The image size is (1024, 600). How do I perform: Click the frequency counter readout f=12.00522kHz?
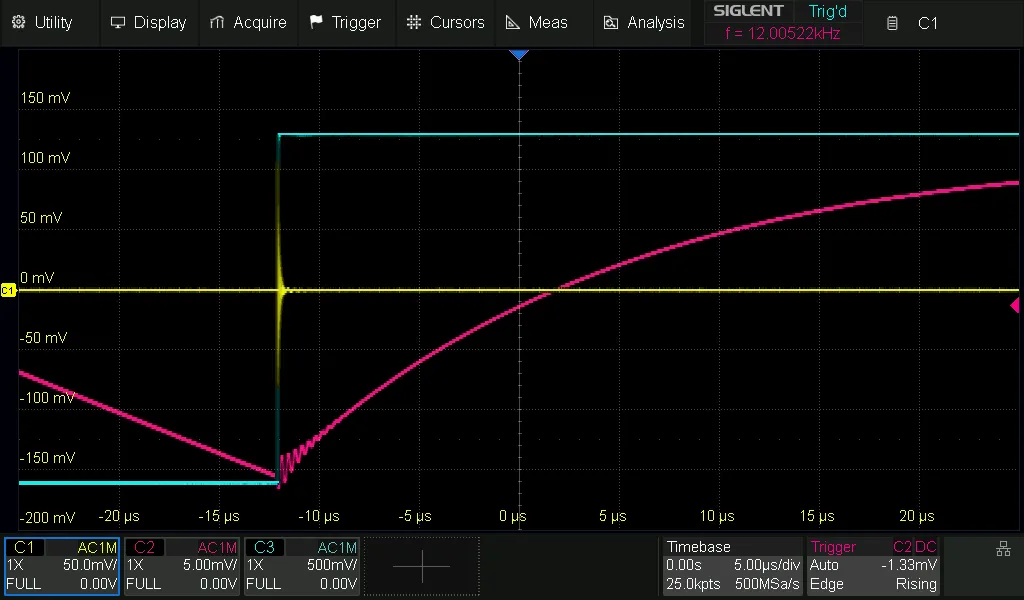783,32
